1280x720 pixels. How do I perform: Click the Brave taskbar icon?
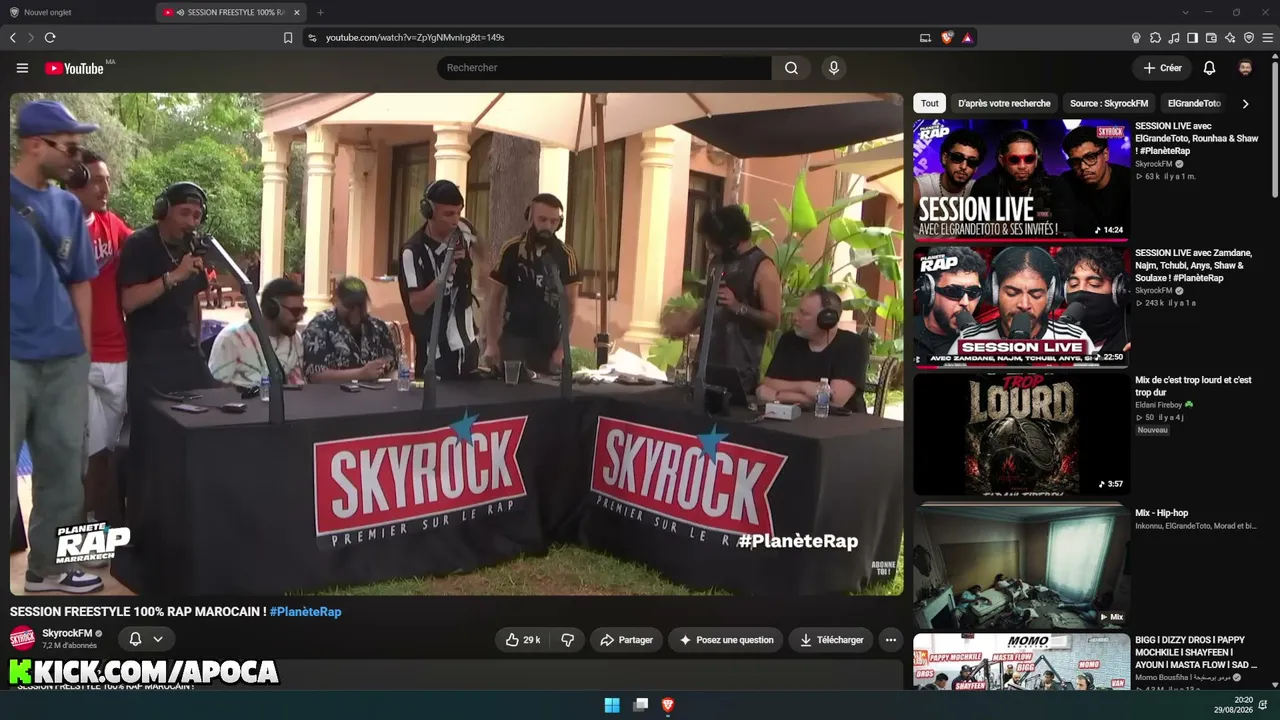coord(668,705)
